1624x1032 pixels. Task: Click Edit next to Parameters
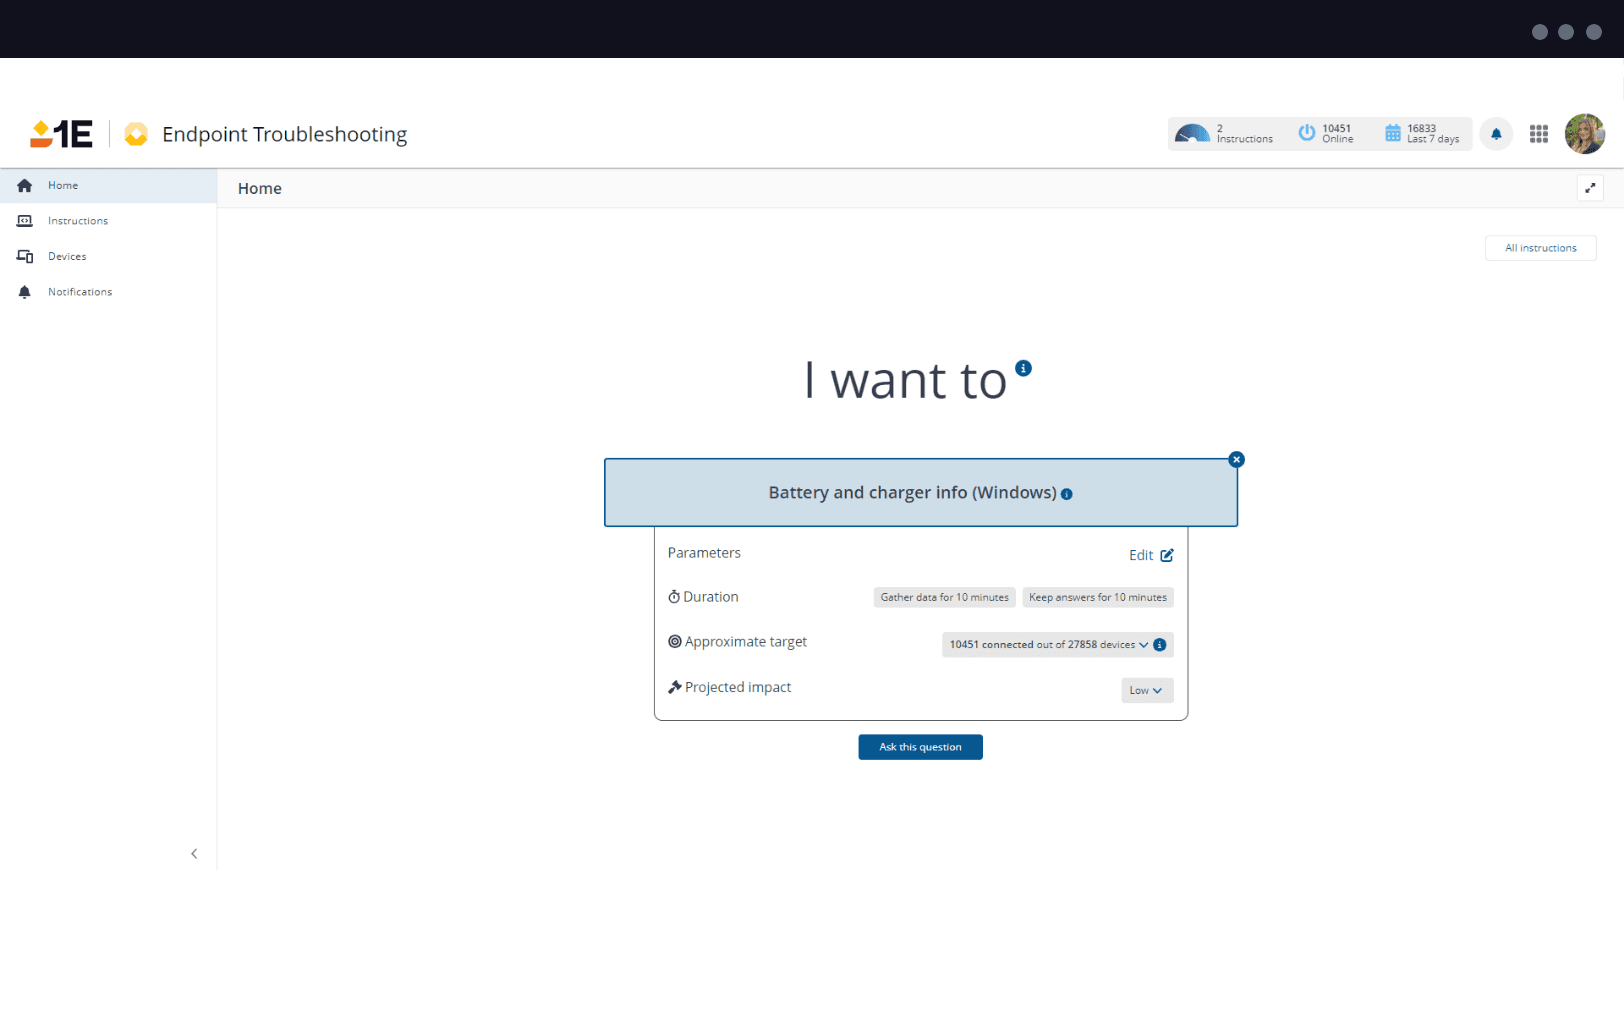click(1150, 554)
